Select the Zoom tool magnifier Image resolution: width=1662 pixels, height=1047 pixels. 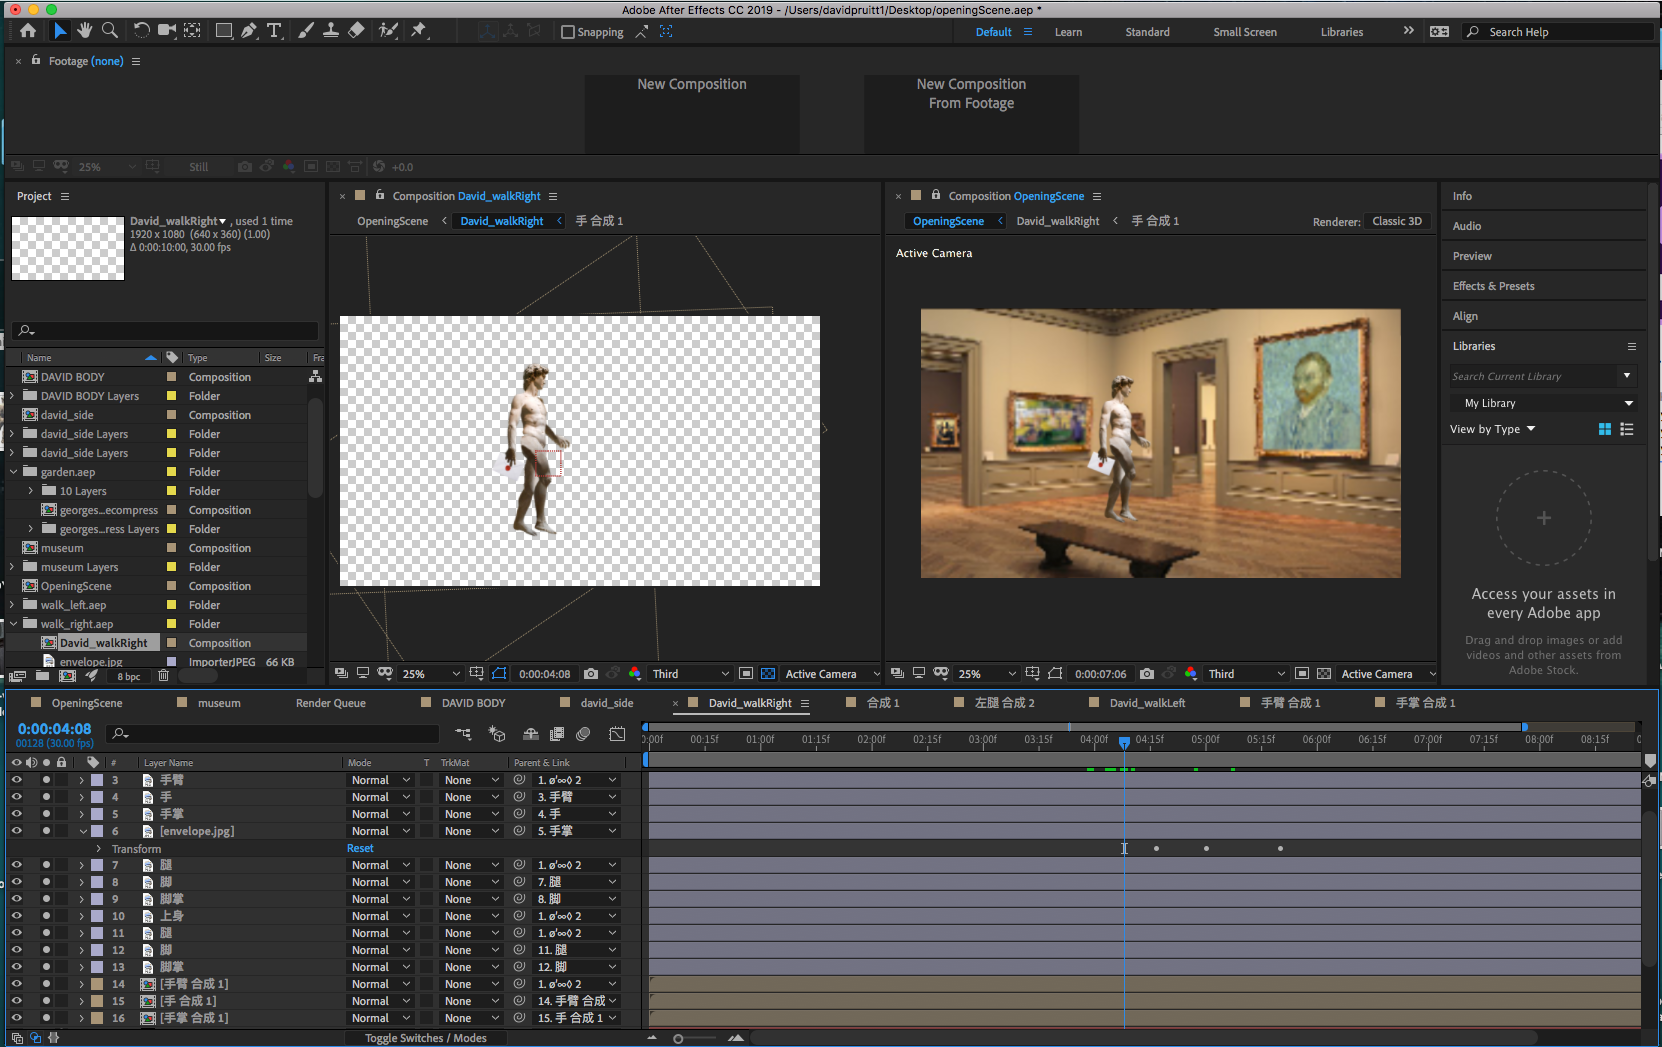[x=110, y=31]
